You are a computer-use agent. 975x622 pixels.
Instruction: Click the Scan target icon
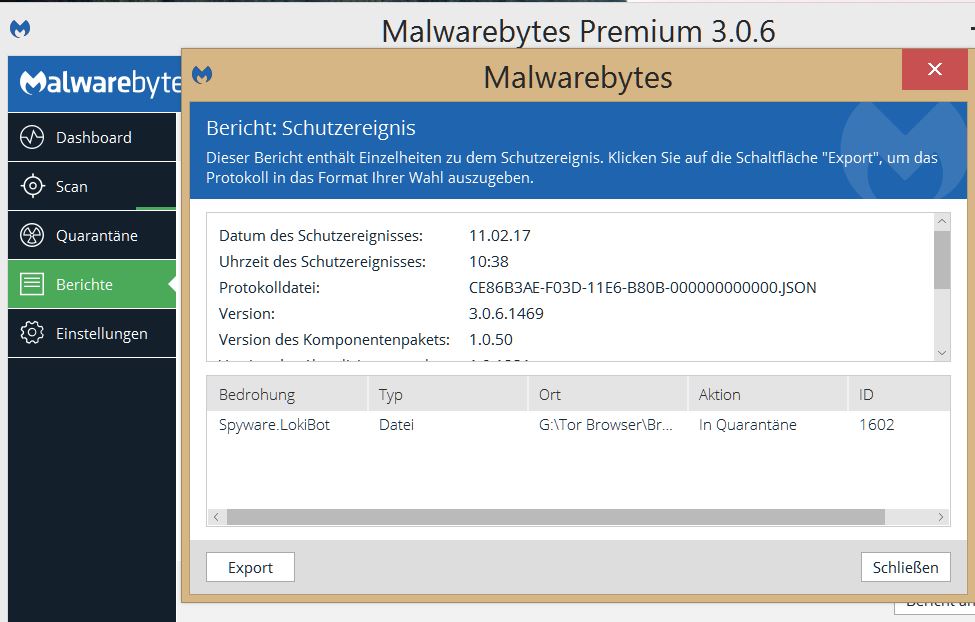click(32, 186)
